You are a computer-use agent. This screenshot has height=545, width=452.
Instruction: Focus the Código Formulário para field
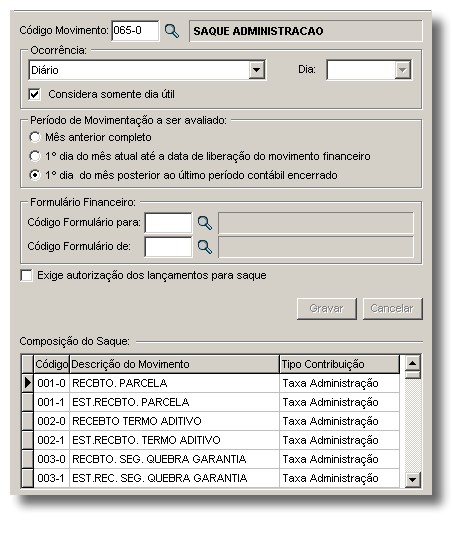point(168,223)
